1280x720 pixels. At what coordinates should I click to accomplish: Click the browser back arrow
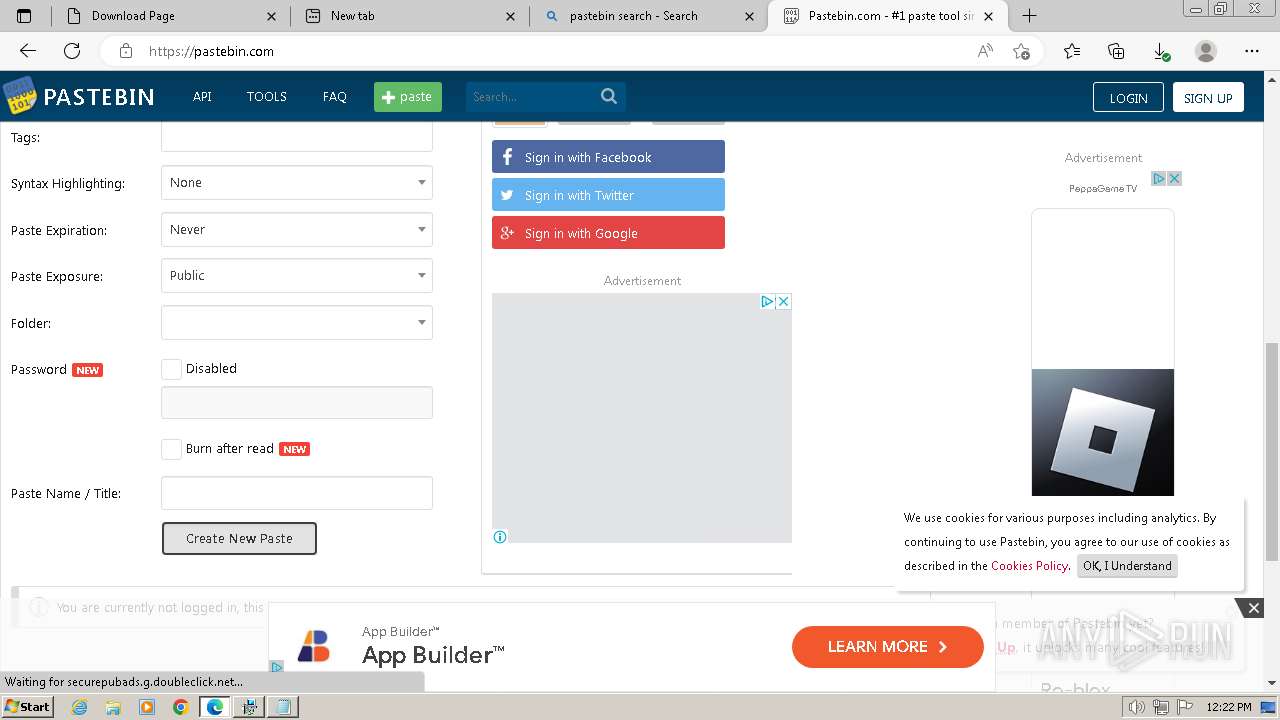pyautogui.click(x=28, y=51)
